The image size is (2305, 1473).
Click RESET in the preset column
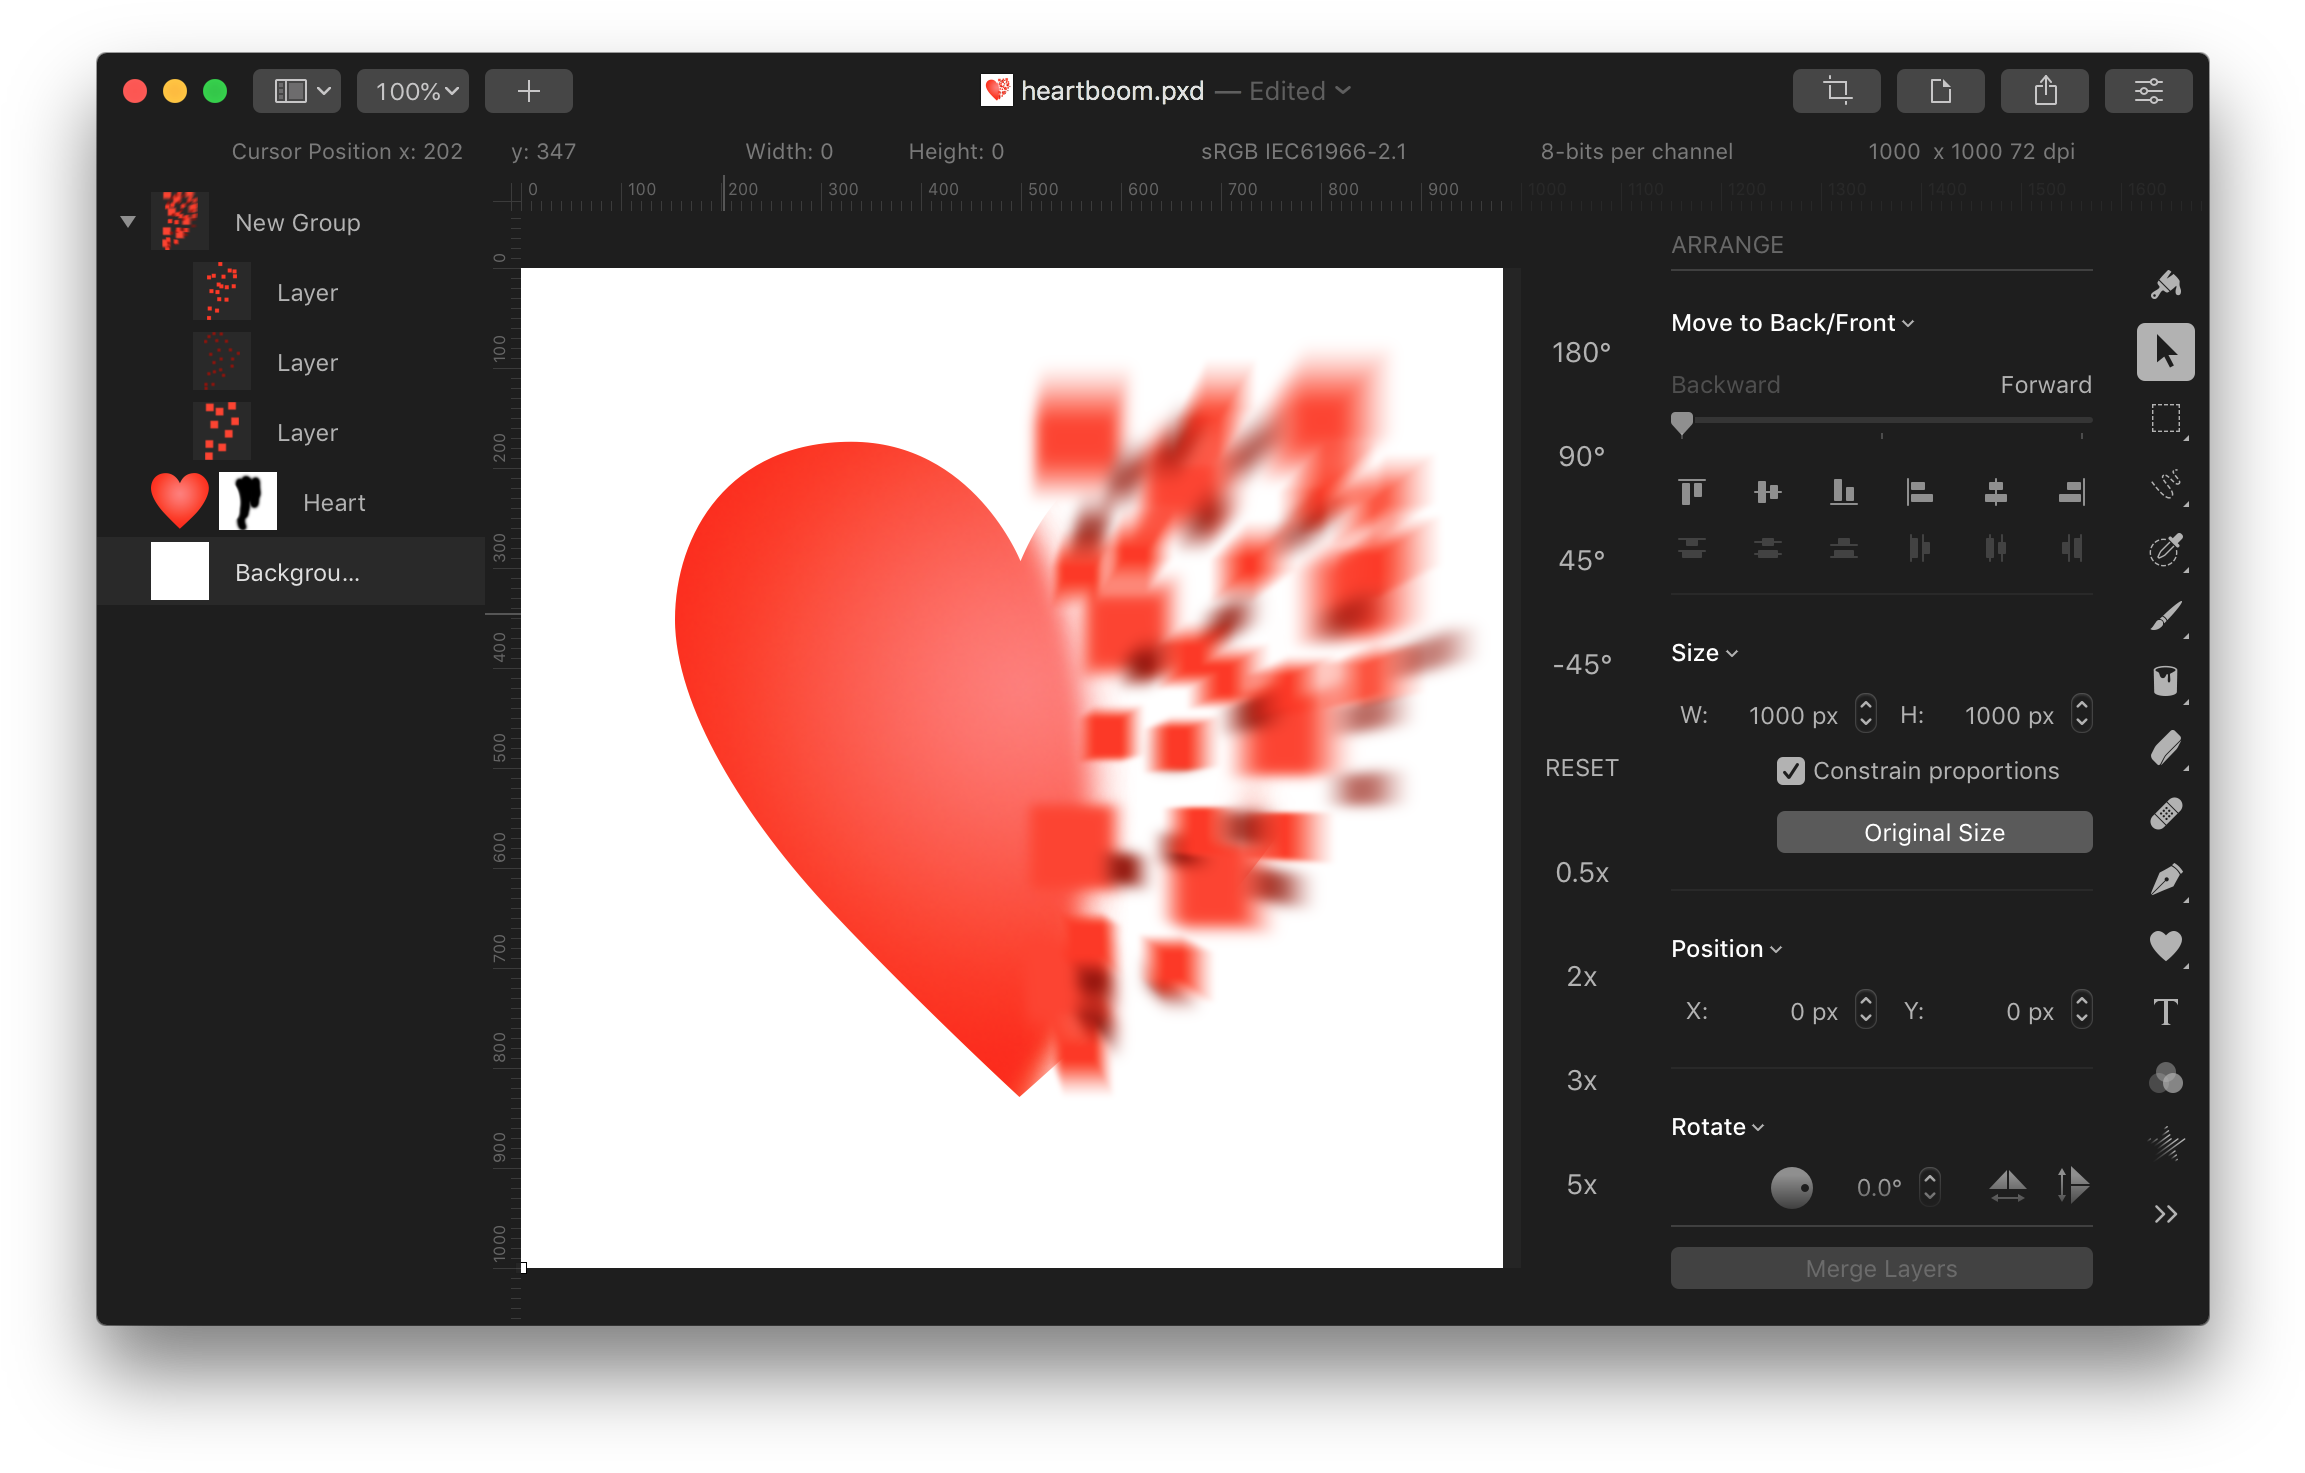[1581, 768]
